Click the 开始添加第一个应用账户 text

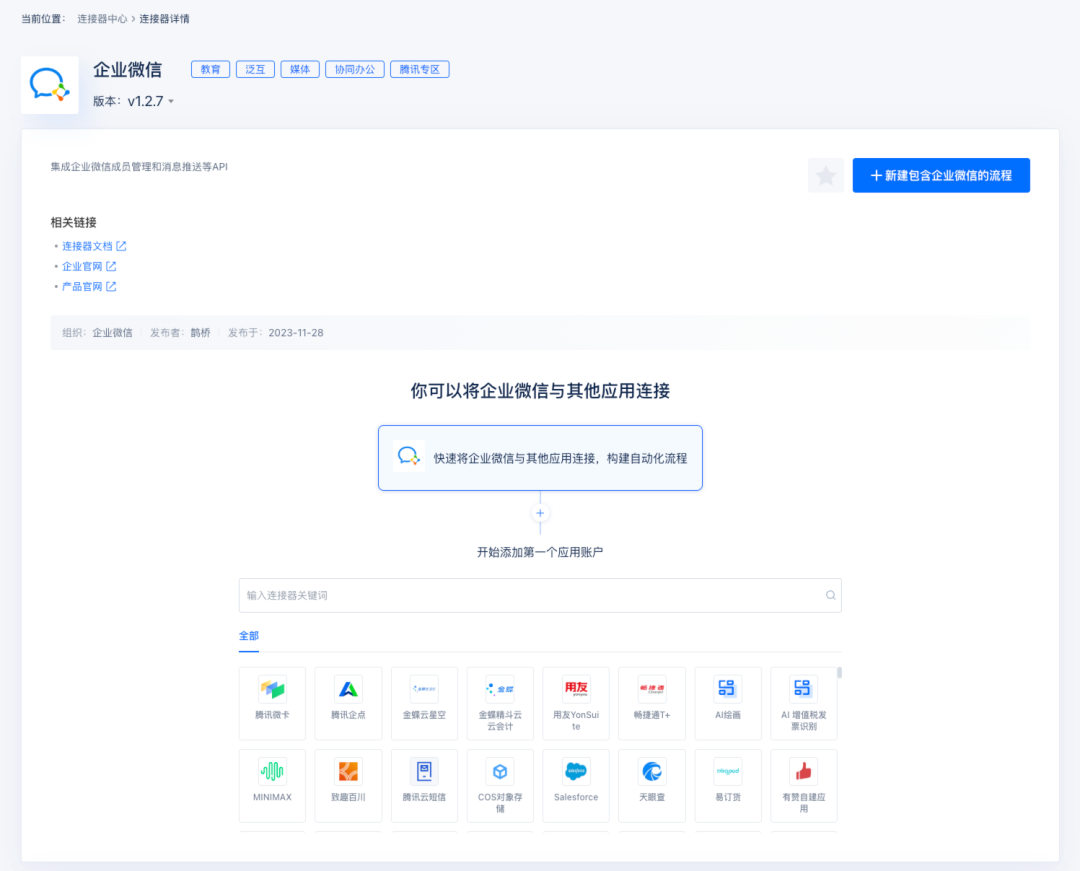pyautogui.click(x=540, y=552)
